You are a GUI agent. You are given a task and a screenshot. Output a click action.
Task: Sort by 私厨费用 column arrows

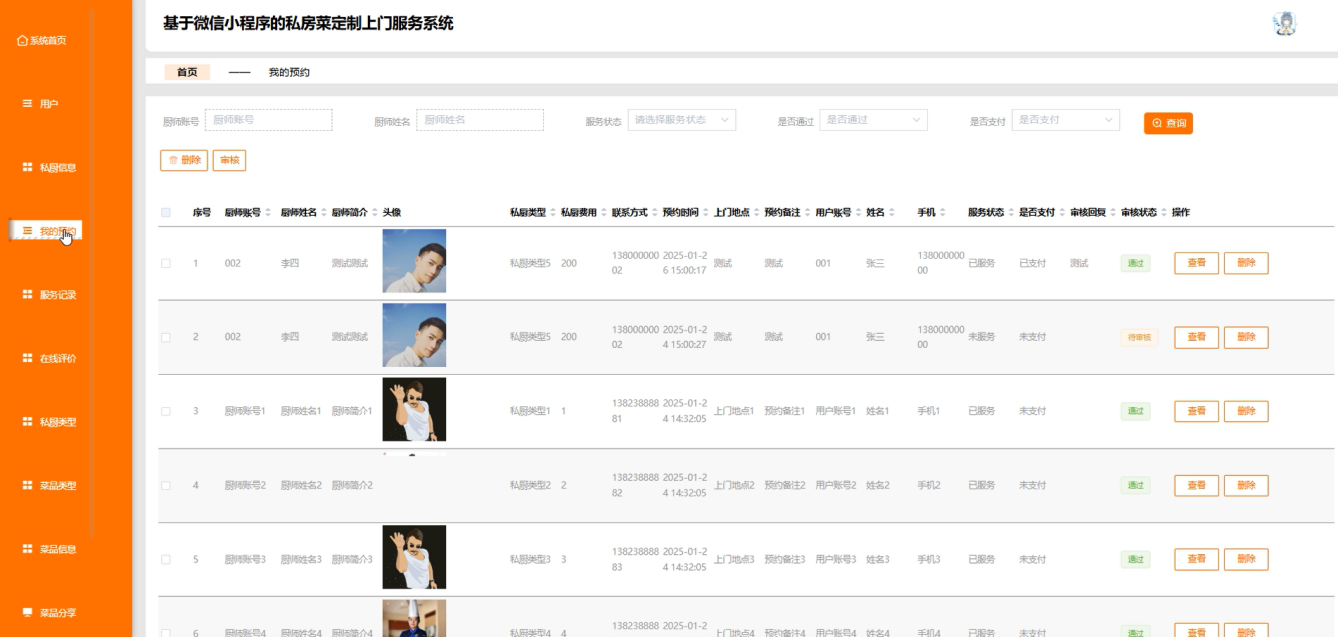click(x=604, y=212)
